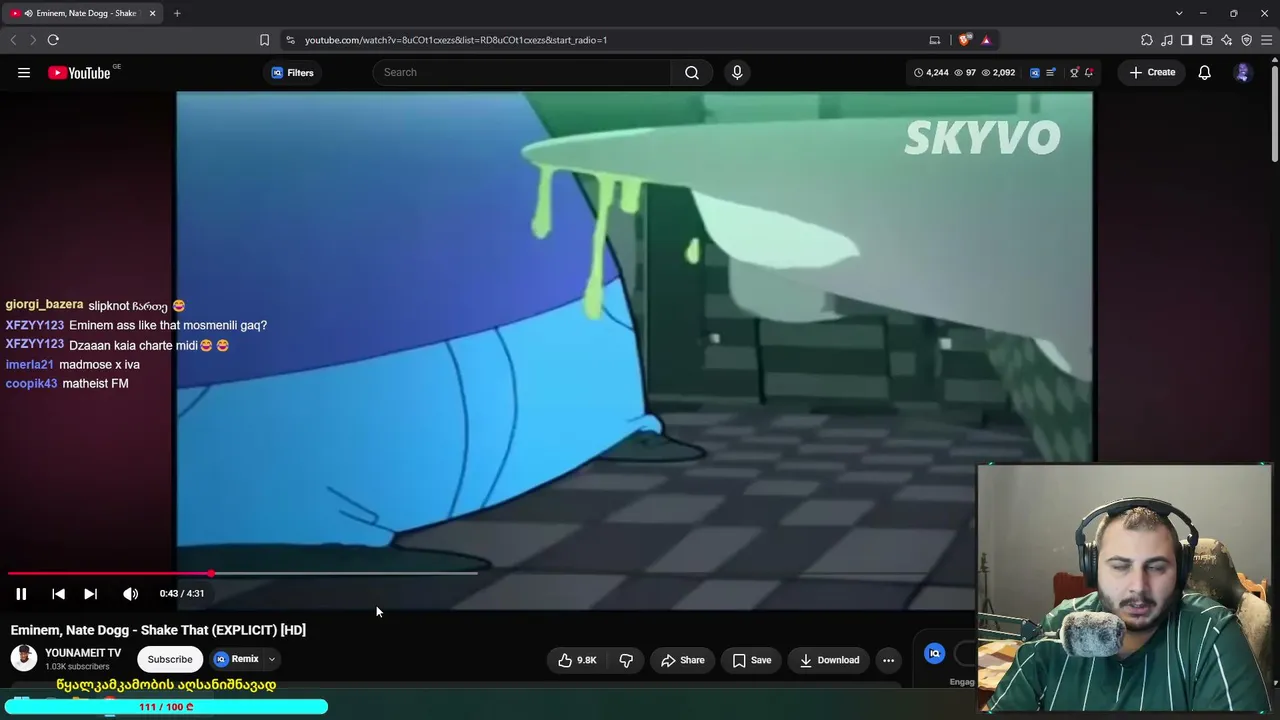Open the vidIQ Filters button
This screenshot has height=720, width=1280.
point(292,72)
